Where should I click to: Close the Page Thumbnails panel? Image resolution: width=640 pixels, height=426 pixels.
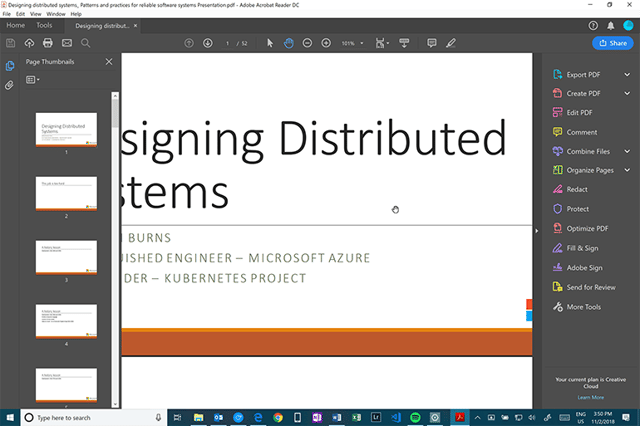(109, 62)
